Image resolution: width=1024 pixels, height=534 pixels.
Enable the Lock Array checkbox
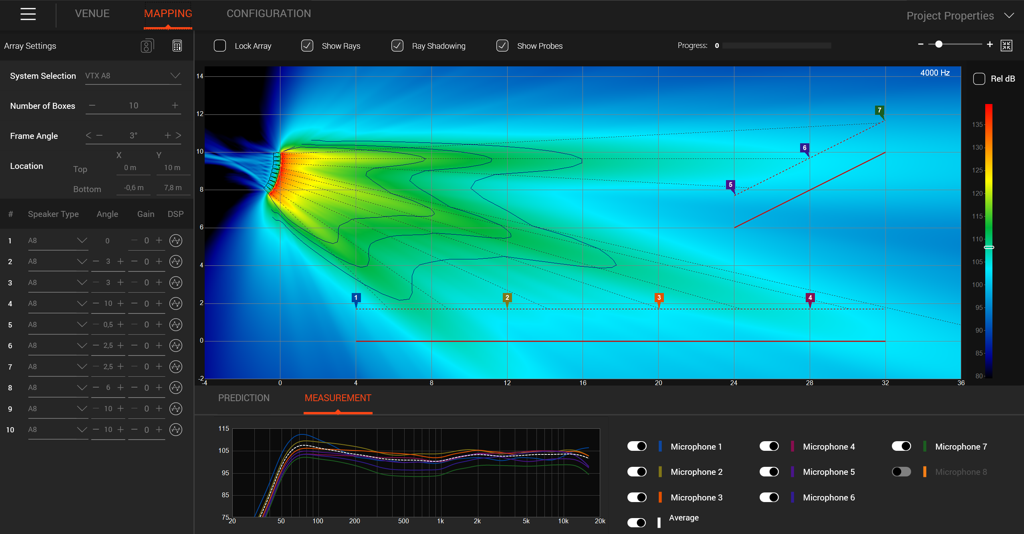[x=220, y=46]
